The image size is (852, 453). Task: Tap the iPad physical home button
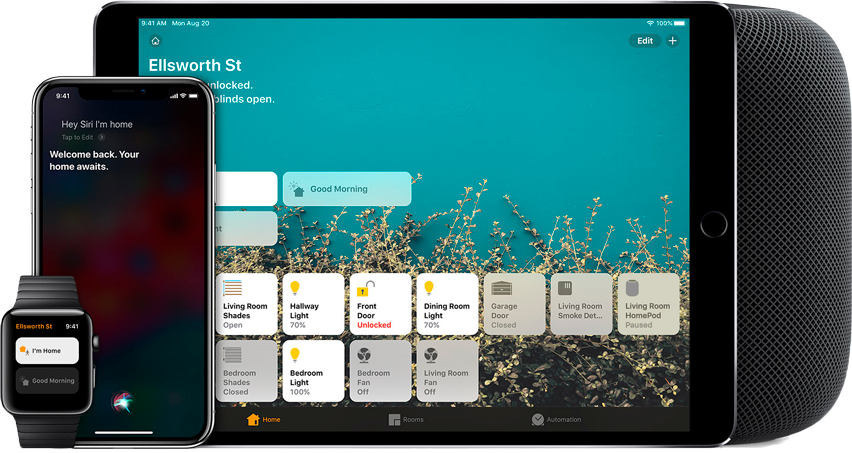(713, 224)
